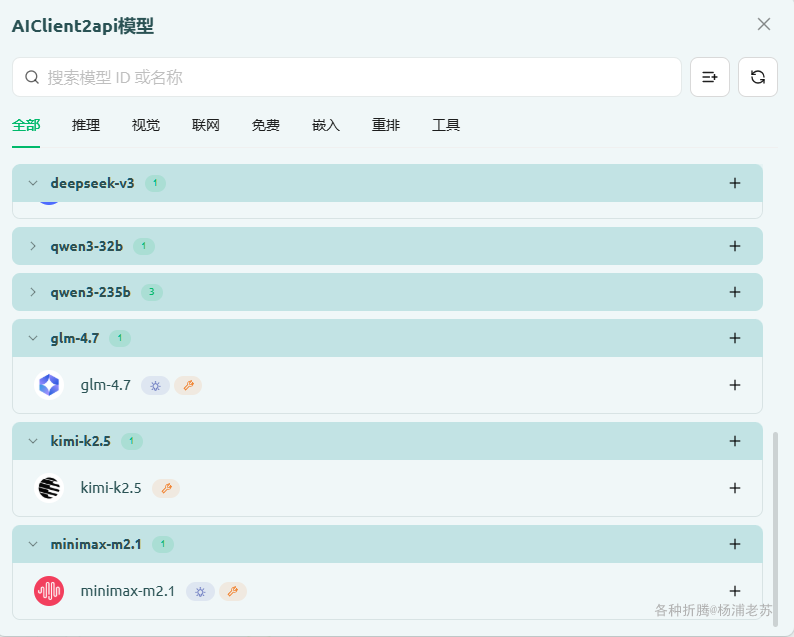Click the qwen3-235b group title
This screenshot has height=637, width=794.
(90, 293)
